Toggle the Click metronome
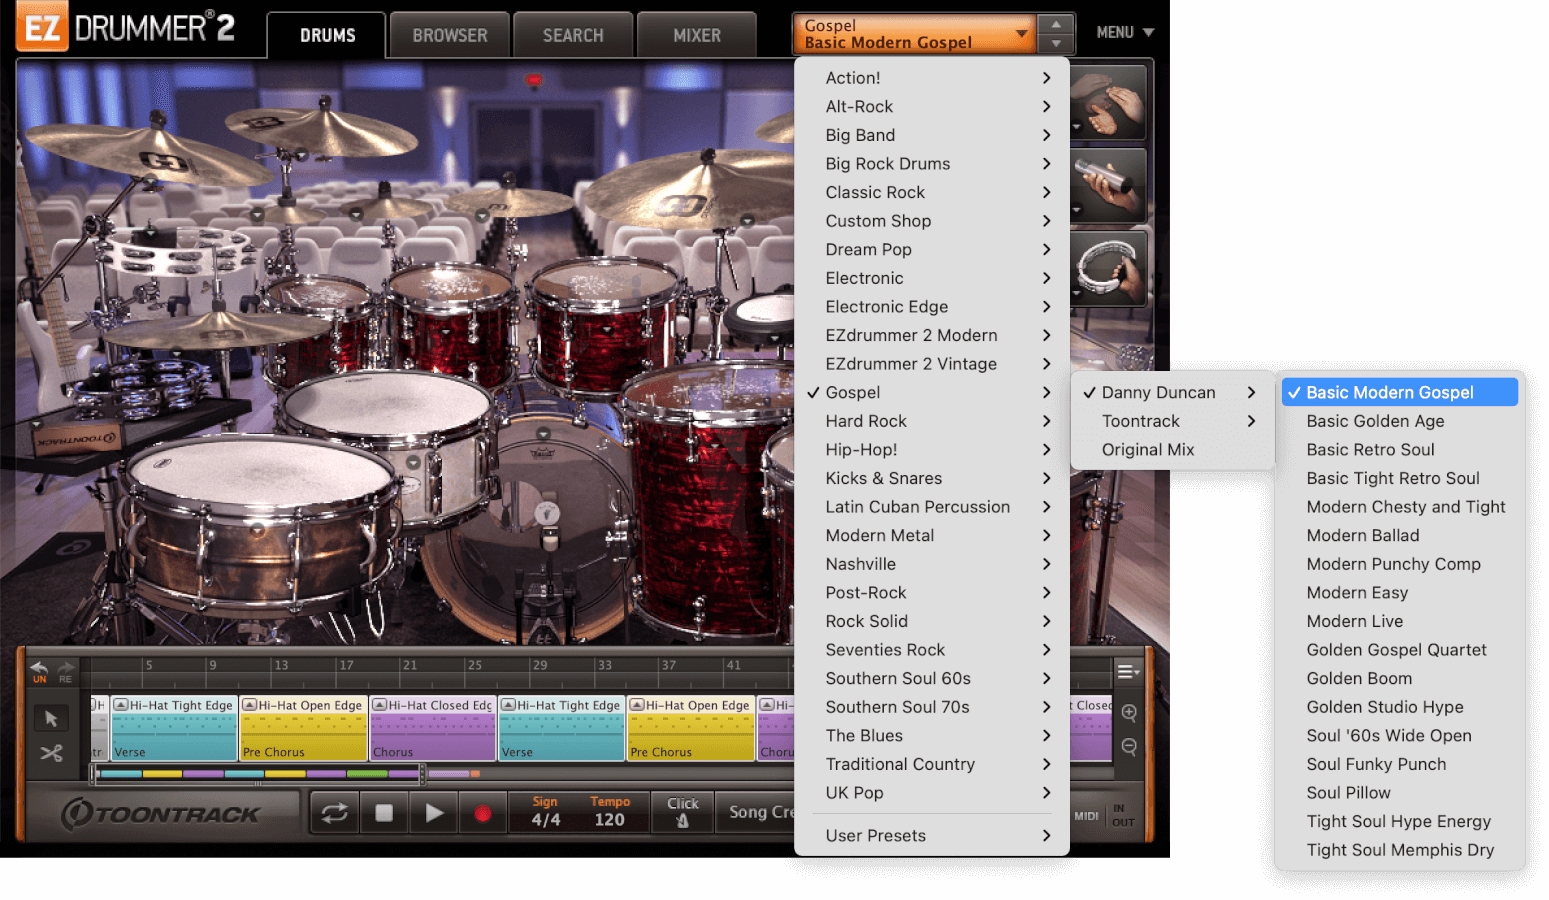The height and width of the screenshot is (900, 1549). [x=683, y=813]
